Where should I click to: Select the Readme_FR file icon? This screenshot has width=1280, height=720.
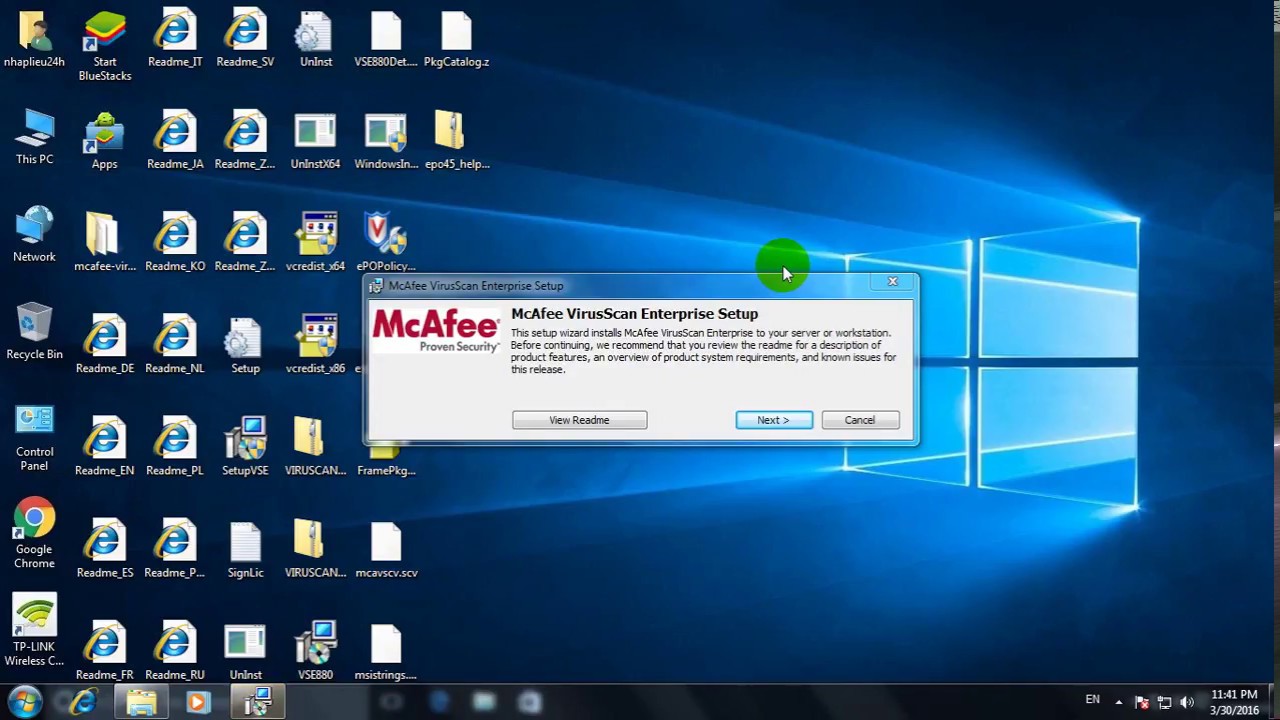tap(105, 644)
